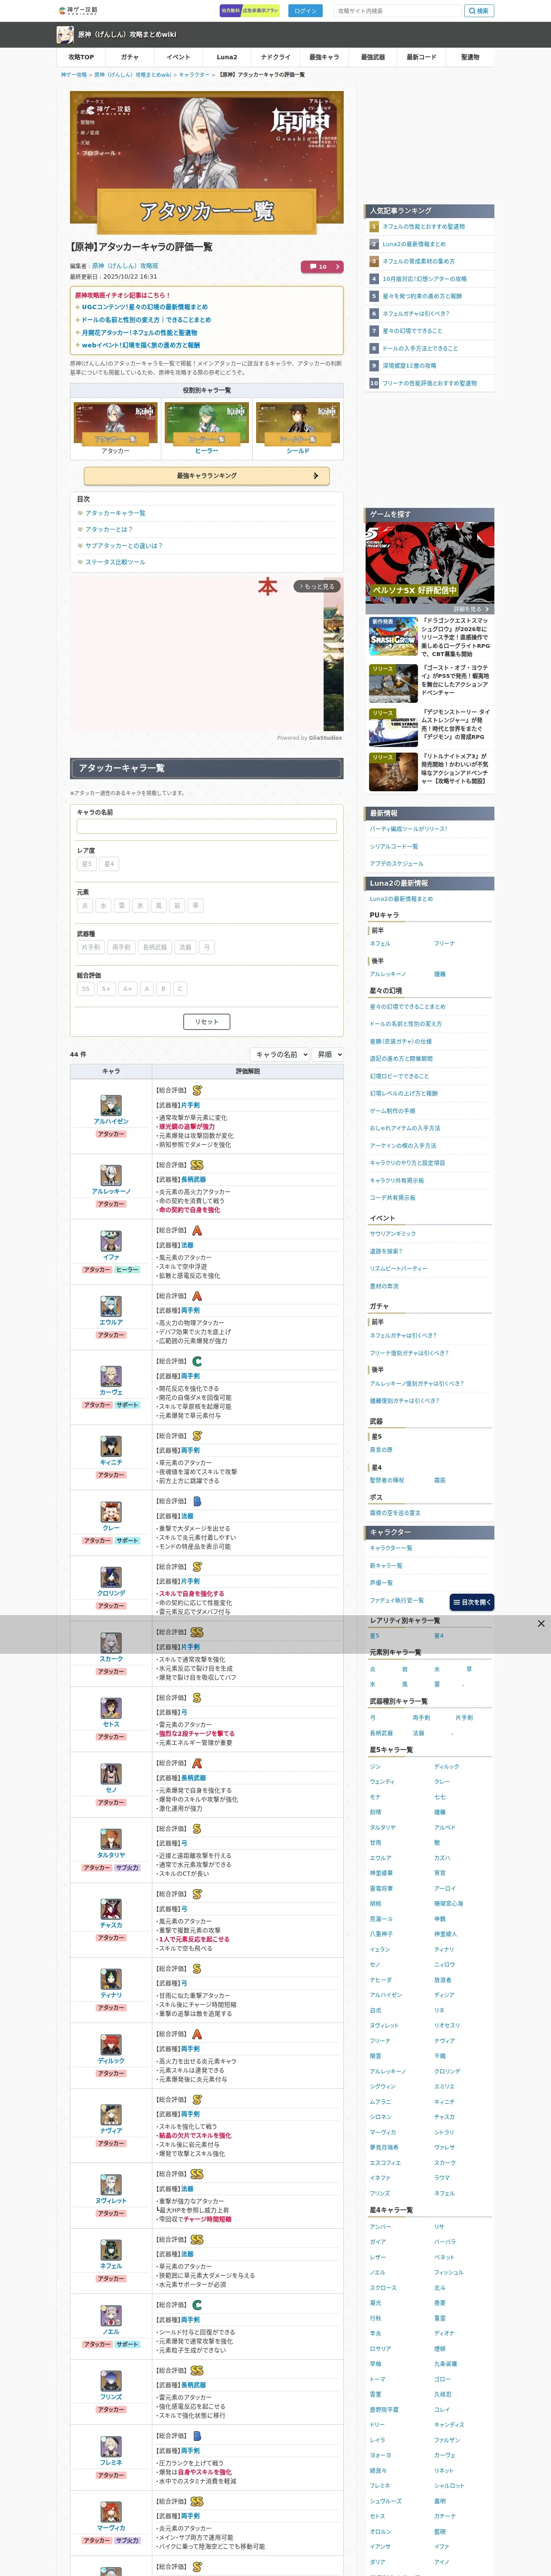
Task: Open the スカーク character portrait icon
Action: 111,1643
